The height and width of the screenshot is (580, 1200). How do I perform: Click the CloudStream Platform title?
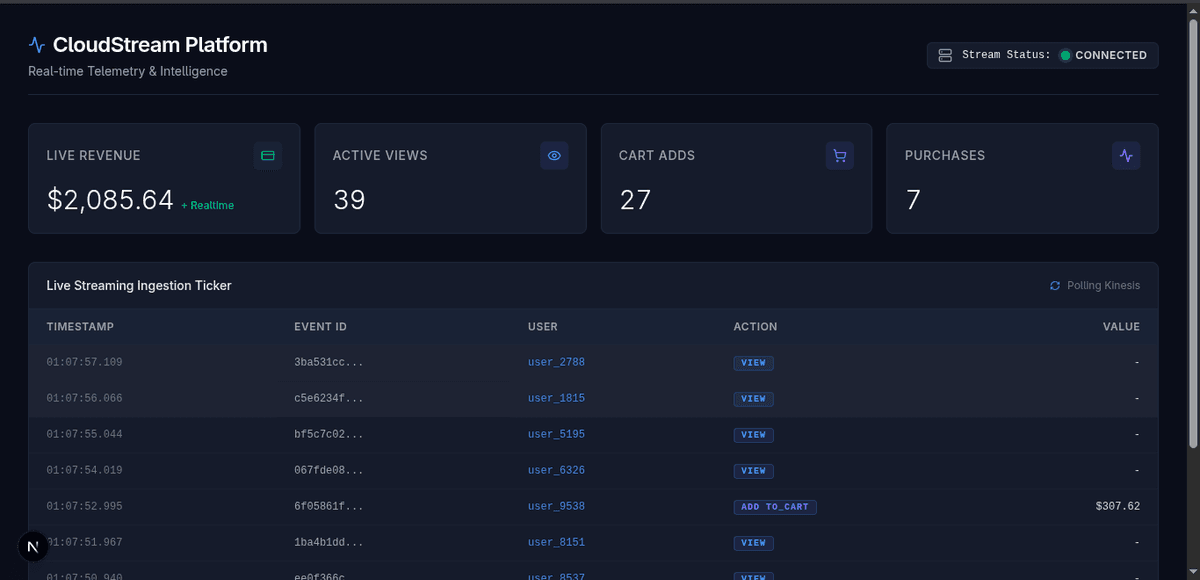pyautogui.click(x=160, y=45)
